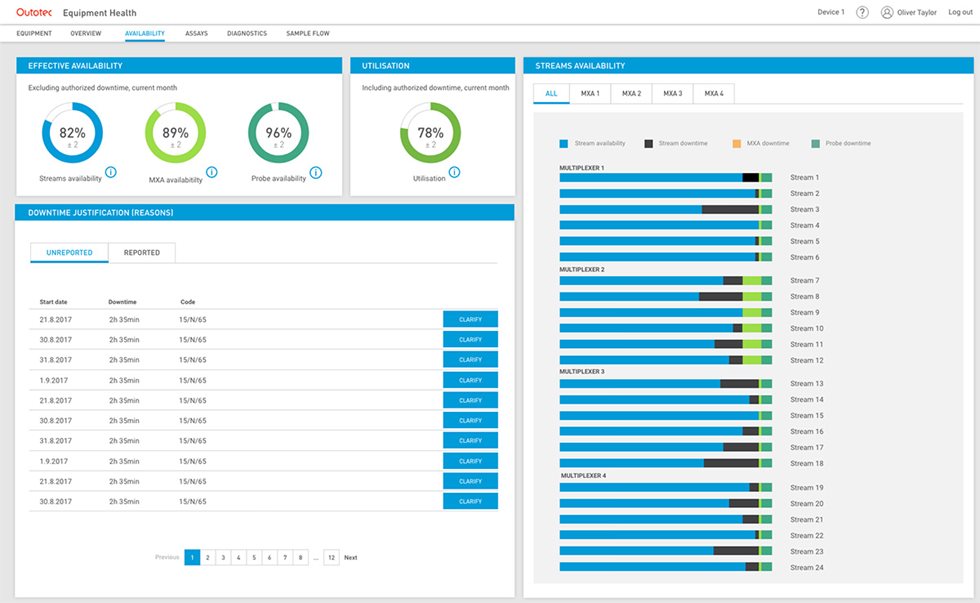980x603 pixels.
Task: Go to page 5 of downtime list
Action: (253, 557)
